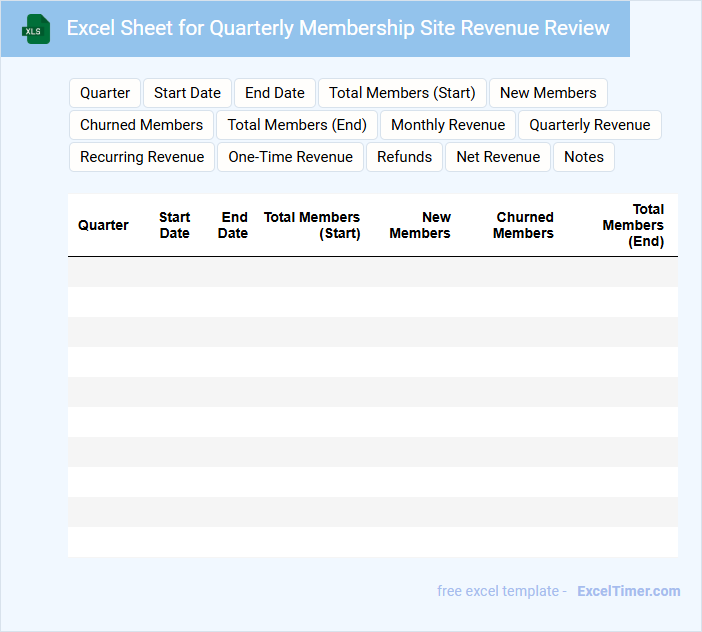The width and height of the screenshot is (702, 632).
Task: Click the Churned Members tag
Action: point(141,125)
